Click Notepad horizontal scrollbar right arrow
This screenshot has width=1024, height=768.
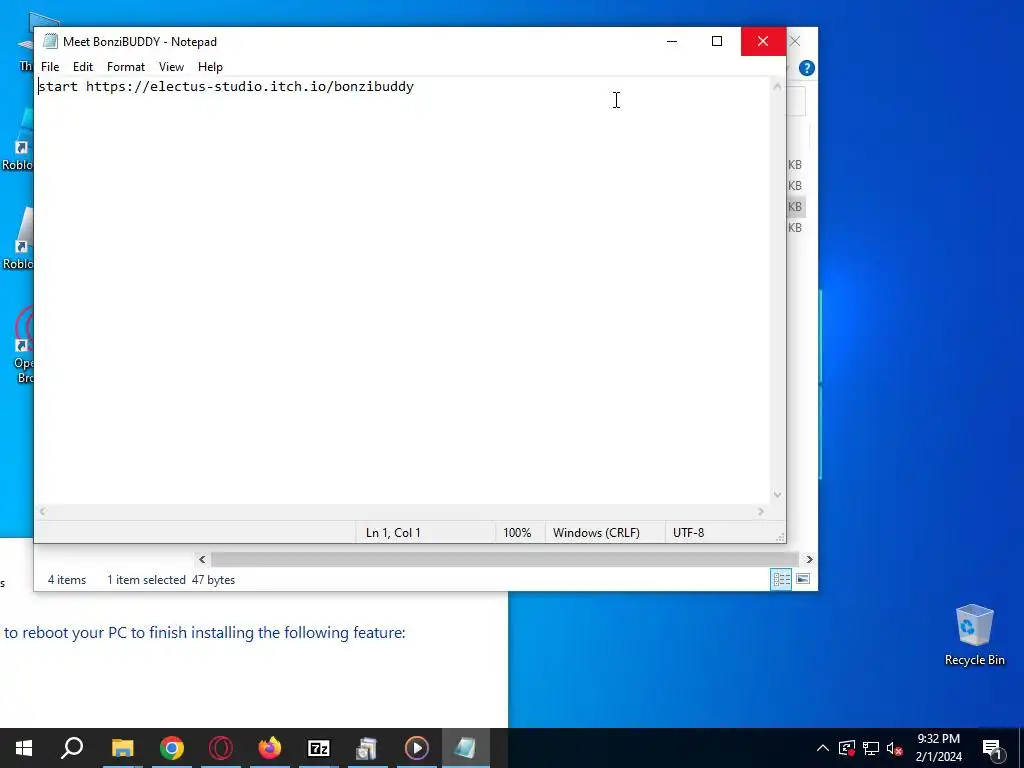[x=761, y=511]
